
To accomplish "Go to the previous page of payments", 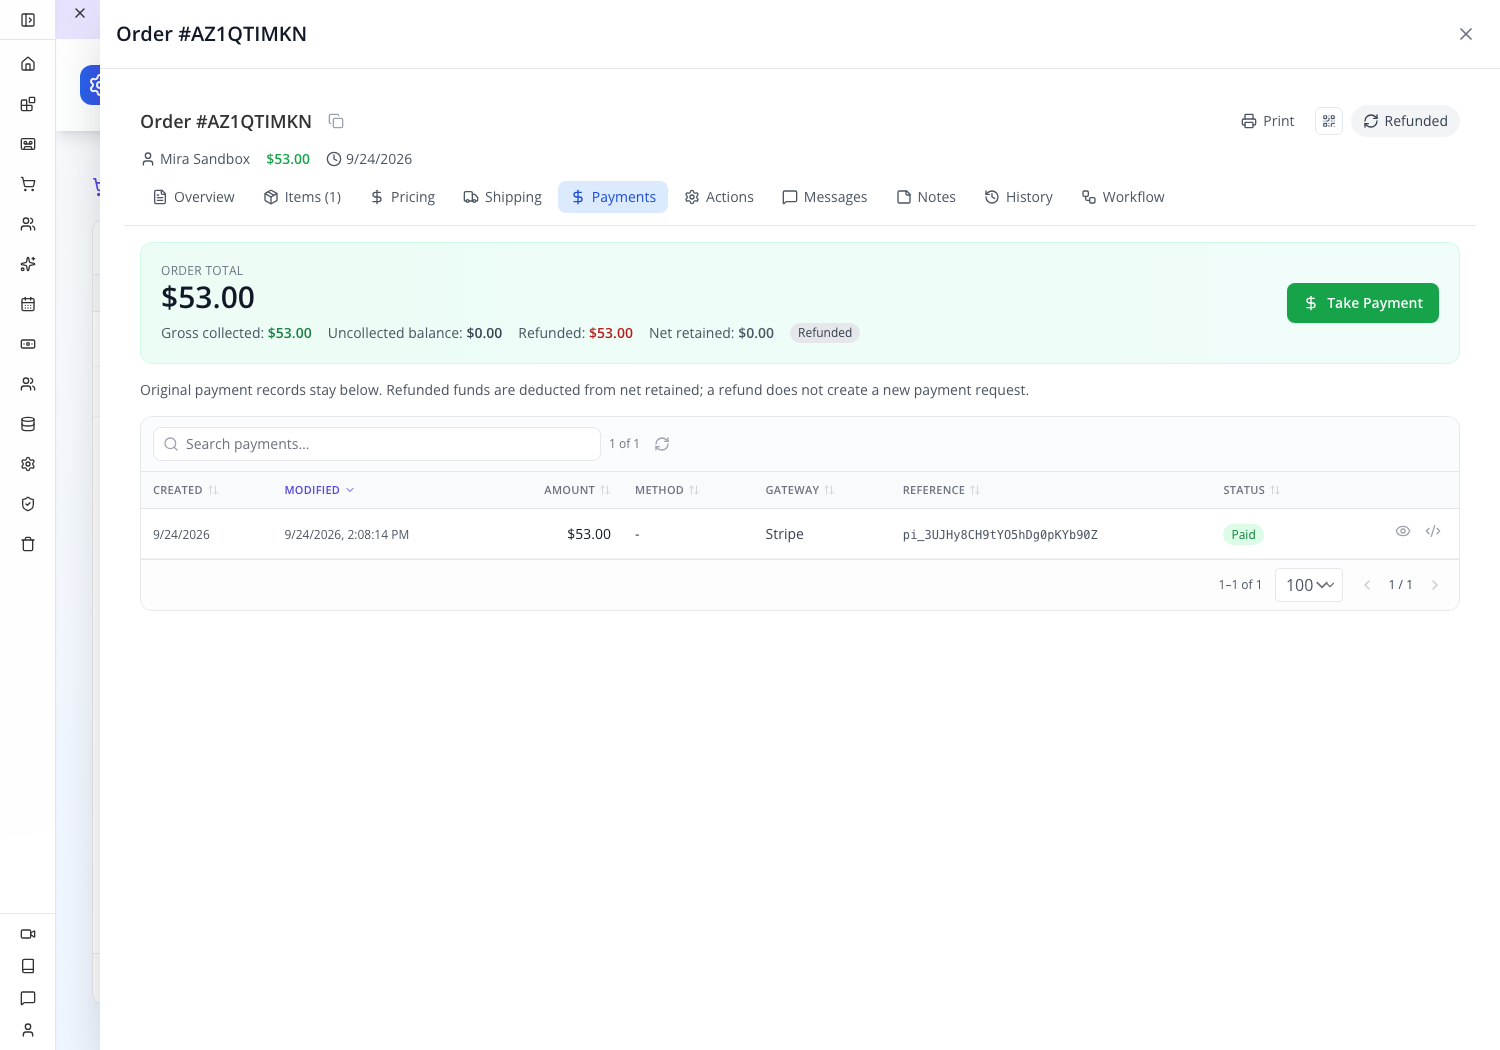I will (x=1367, y=585).
